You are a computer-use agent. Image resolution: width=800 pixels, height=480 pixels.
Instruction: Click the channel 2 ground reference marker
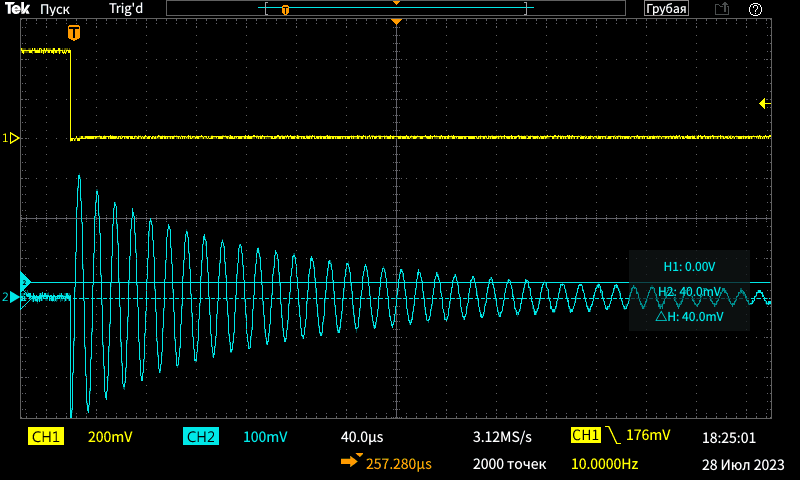[x=11, y=297]
